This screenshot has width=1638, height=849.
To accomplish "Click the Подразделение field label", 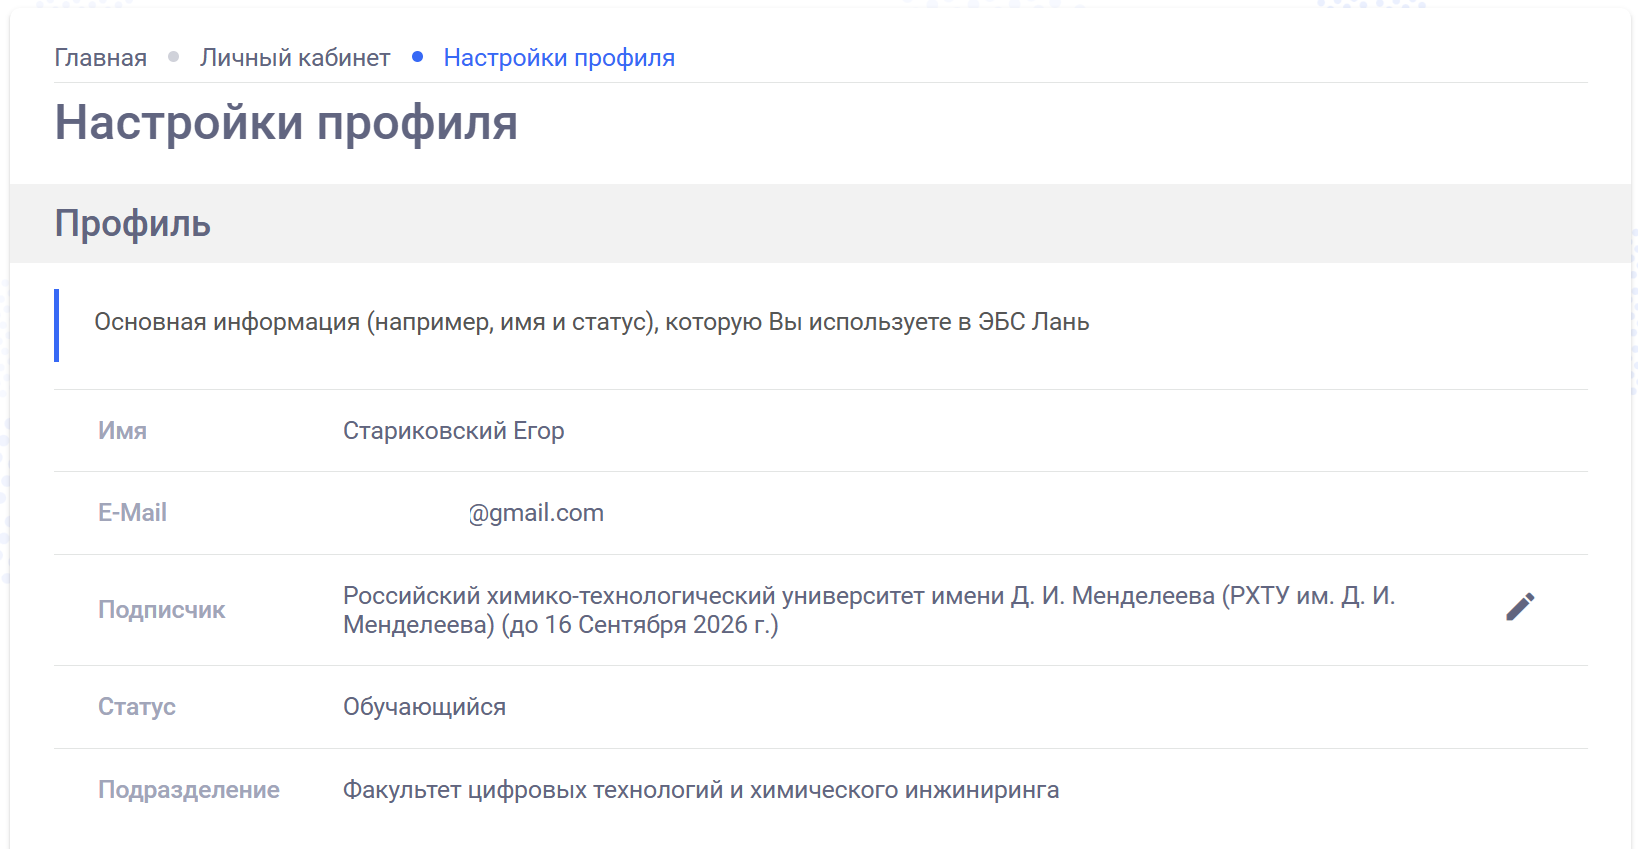I will point(188,790).
